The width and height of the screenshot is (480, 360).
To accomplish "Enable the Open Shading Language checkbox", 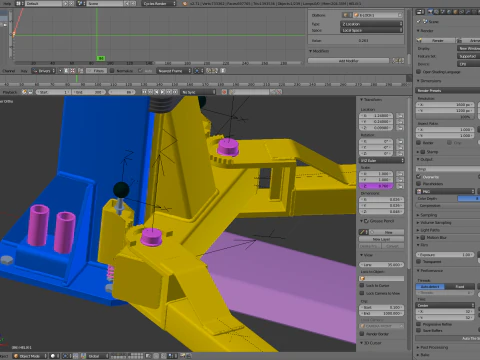I will (x=419, y=72).
